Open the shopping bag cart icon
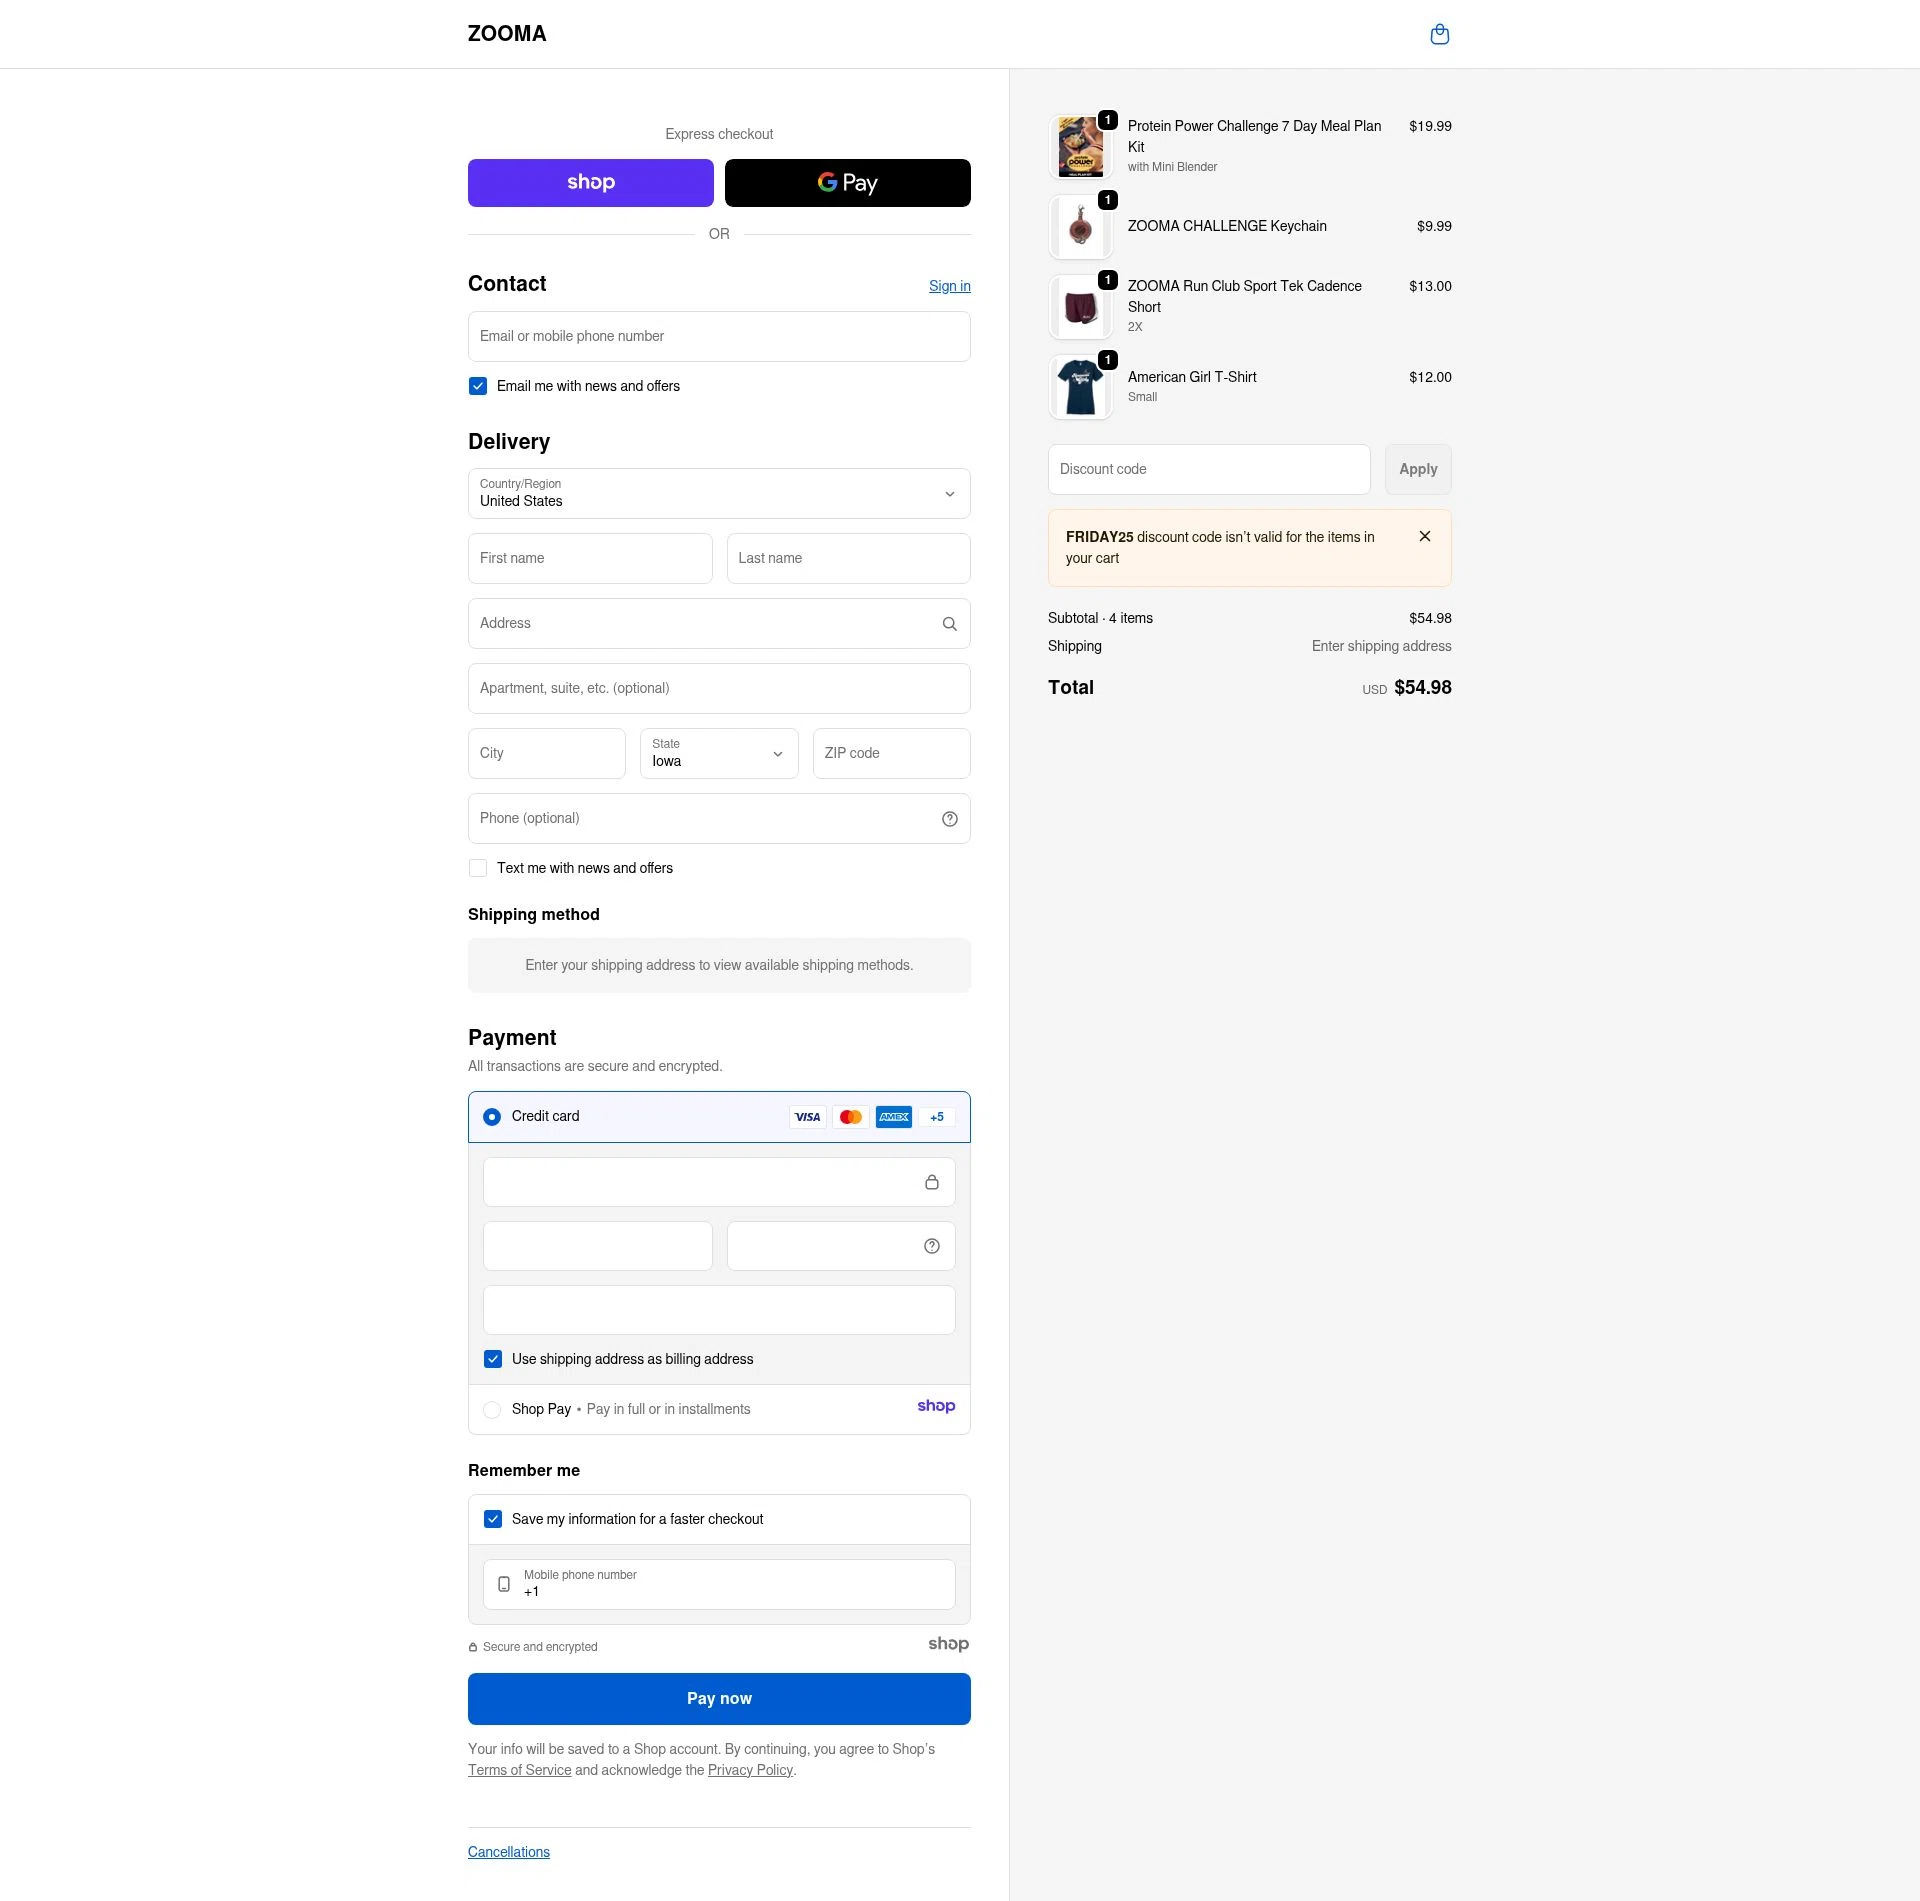This screenshot has height=1901, width=1920. [1439, 34]
